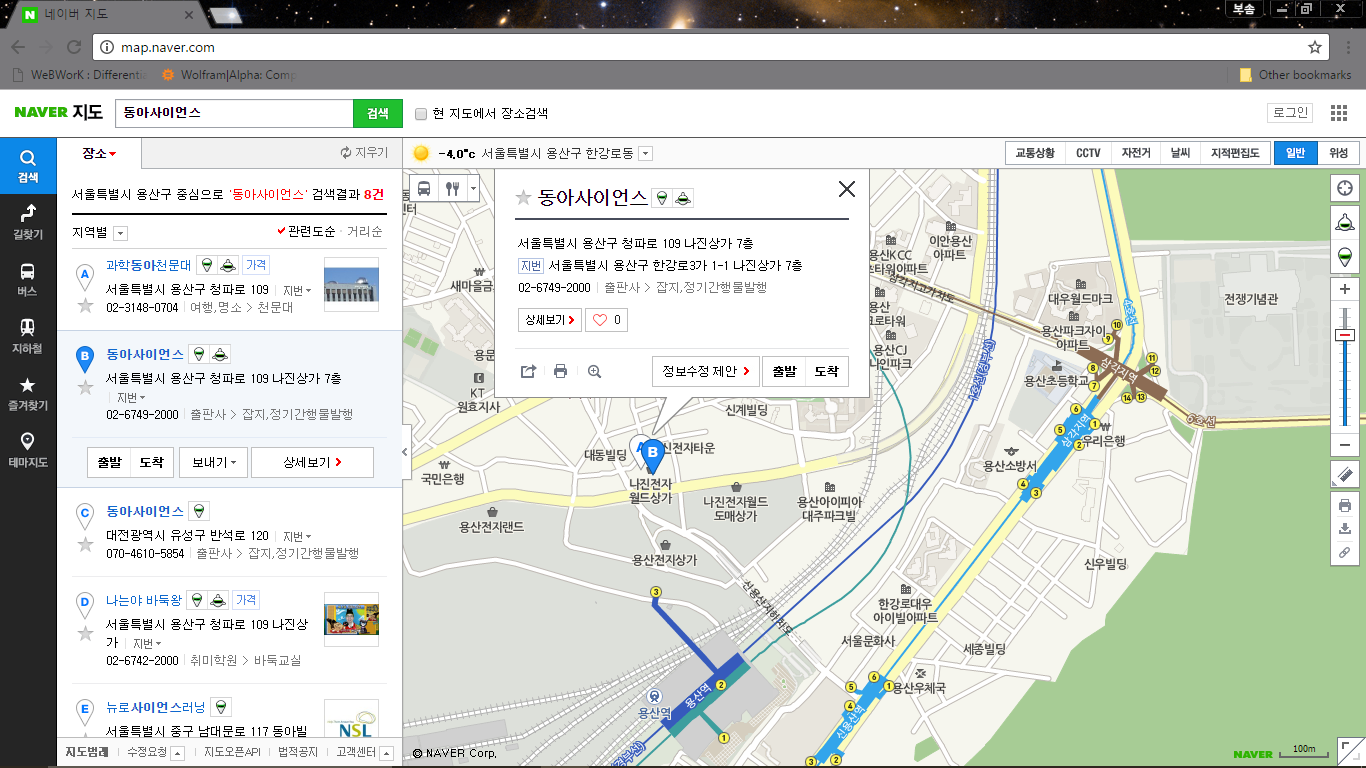The width and height of the screenshot is (1366, 768).
Task: Toggle favorite star next to 동아사이언스 title
Action: (x=524, y=198)
